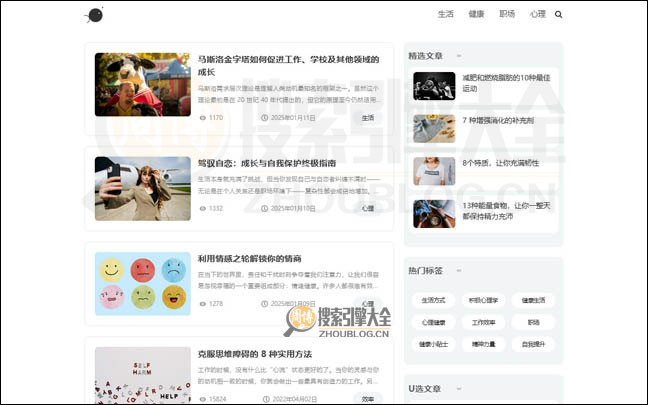Screen dimensions: 648x405
Task: Click the 热门标签 section heading
Action: click(x=425, y=271)
